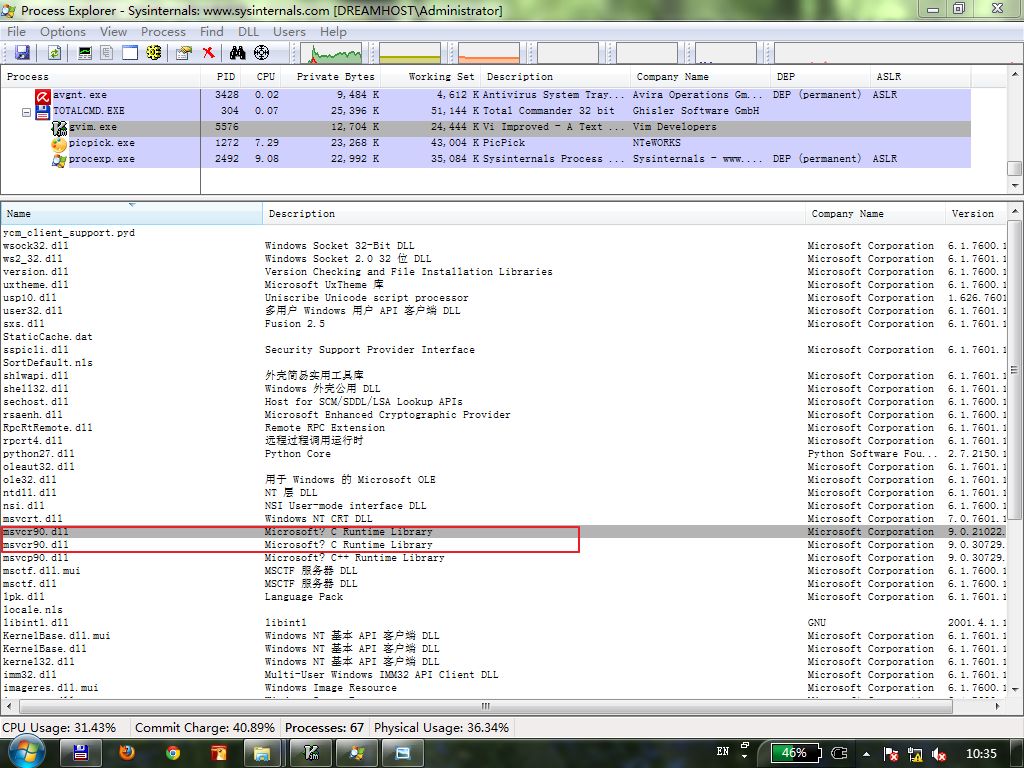Sort by DEP column header
Image resolution: width=1024 pixels, height=768 pixels.
[820, 76]
